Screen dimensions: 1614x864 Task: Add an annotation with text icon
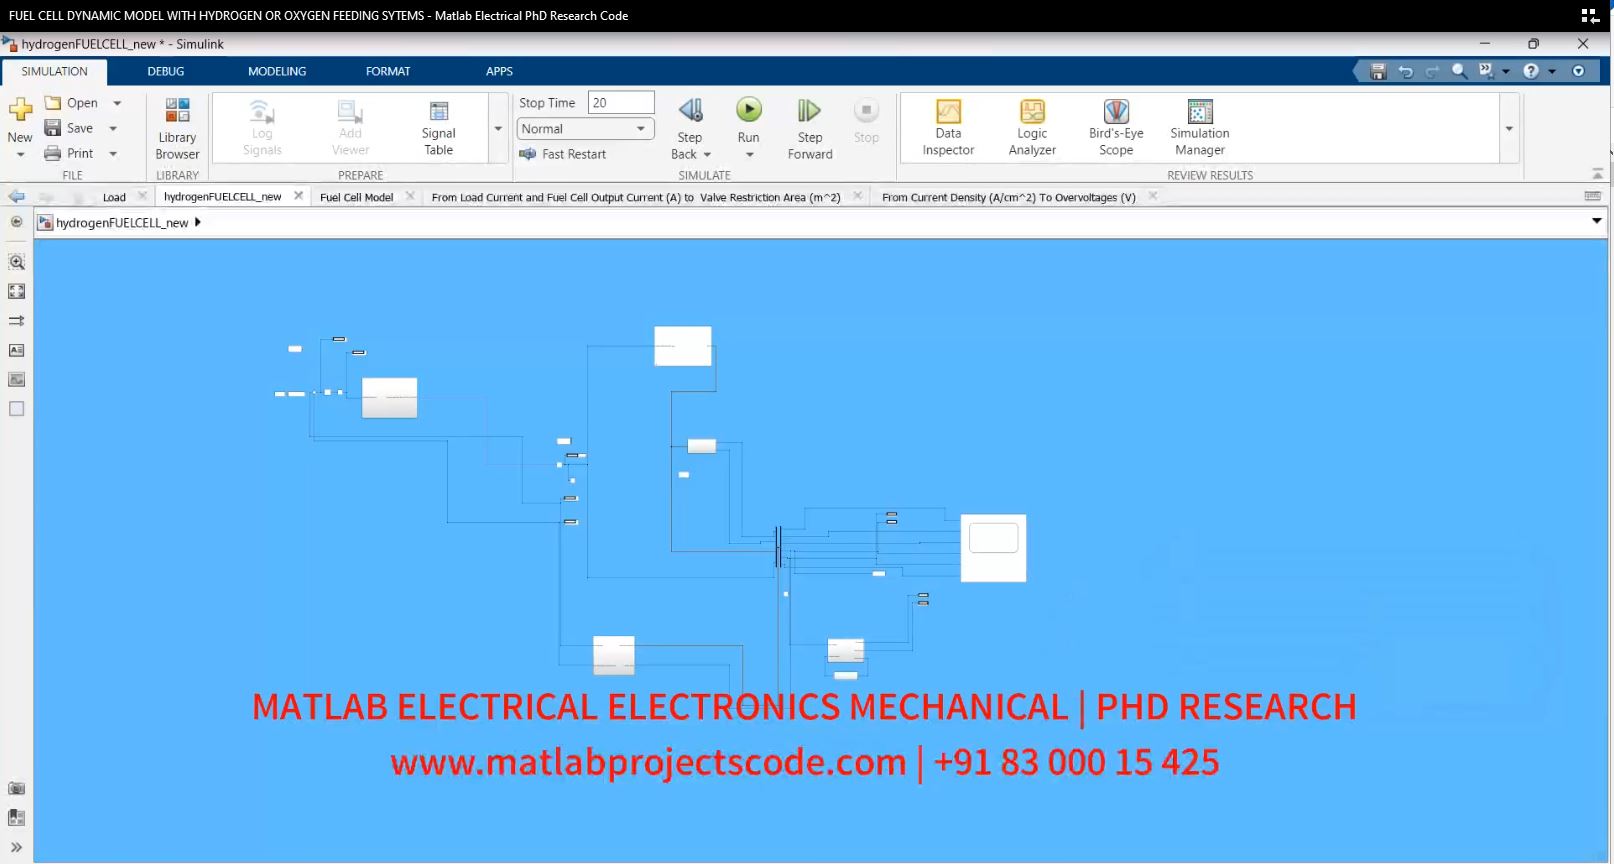point(16,350)
